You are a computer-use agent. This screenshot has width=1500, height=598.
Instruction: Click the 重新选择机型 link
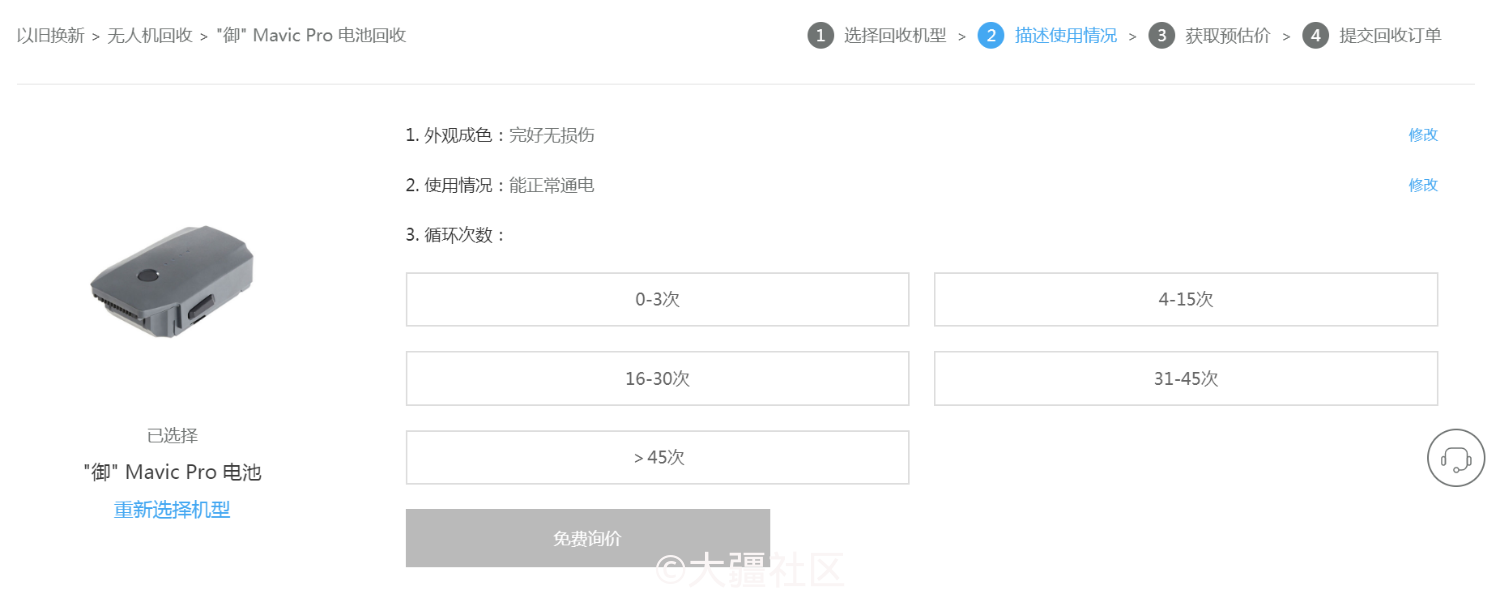point(172,510)
